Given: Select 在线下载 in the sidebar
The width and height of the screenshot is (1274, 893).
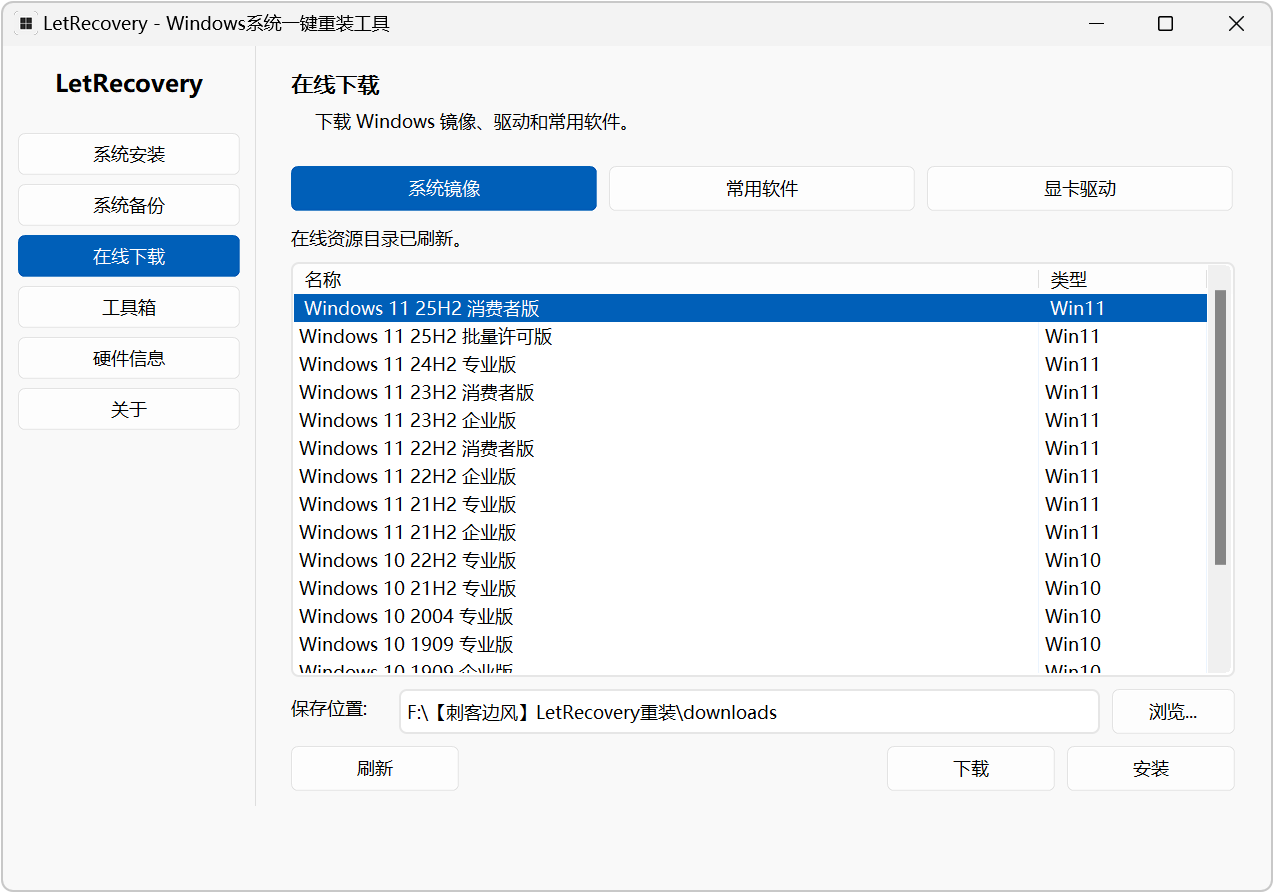Looking at the screenshot, I should [129, 256].
